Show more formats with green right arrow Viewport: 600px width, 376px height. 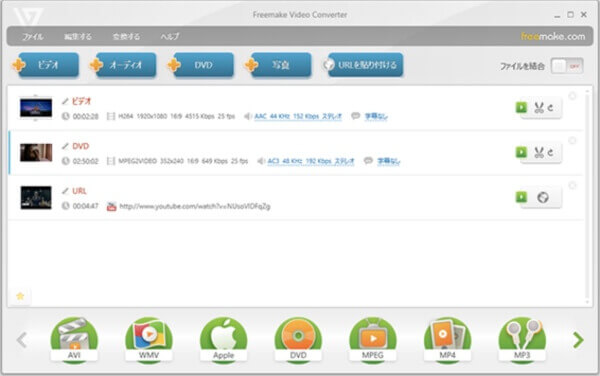click(578, 340)
